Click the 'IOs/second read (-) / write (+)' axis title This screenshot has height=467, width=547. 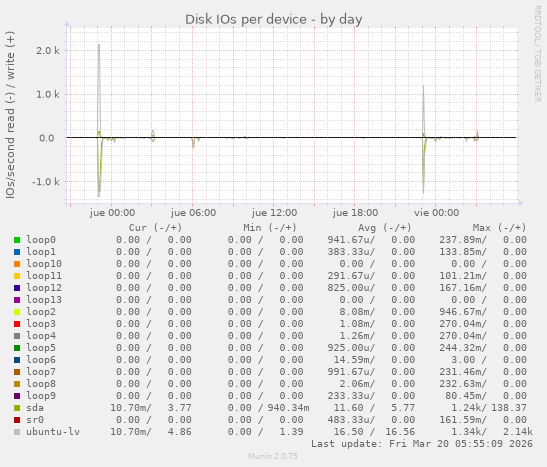click(10, 115)
